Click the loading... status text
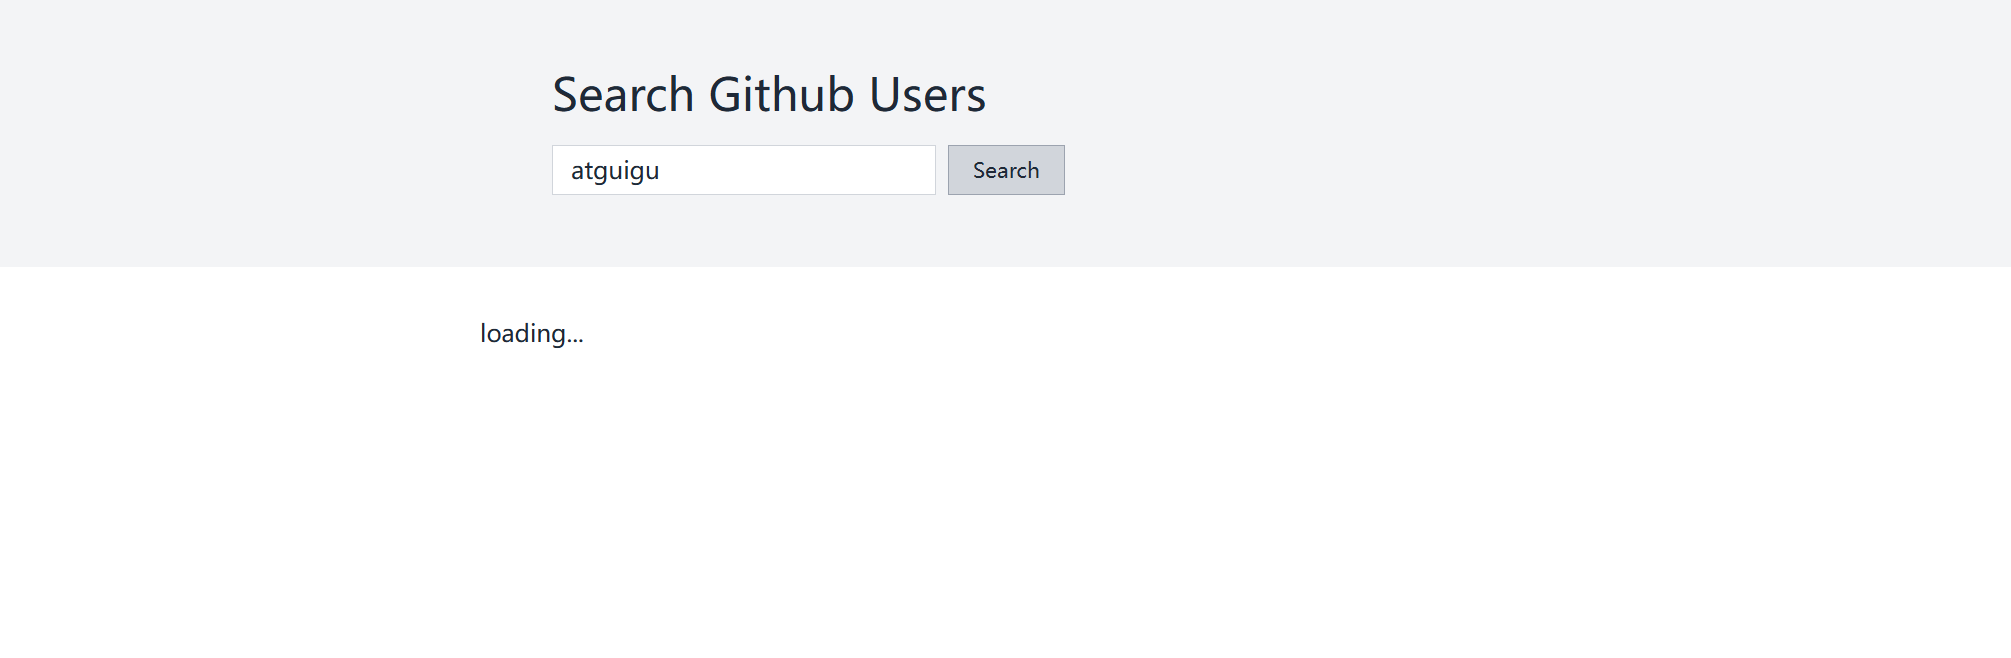 pos(532,334)
